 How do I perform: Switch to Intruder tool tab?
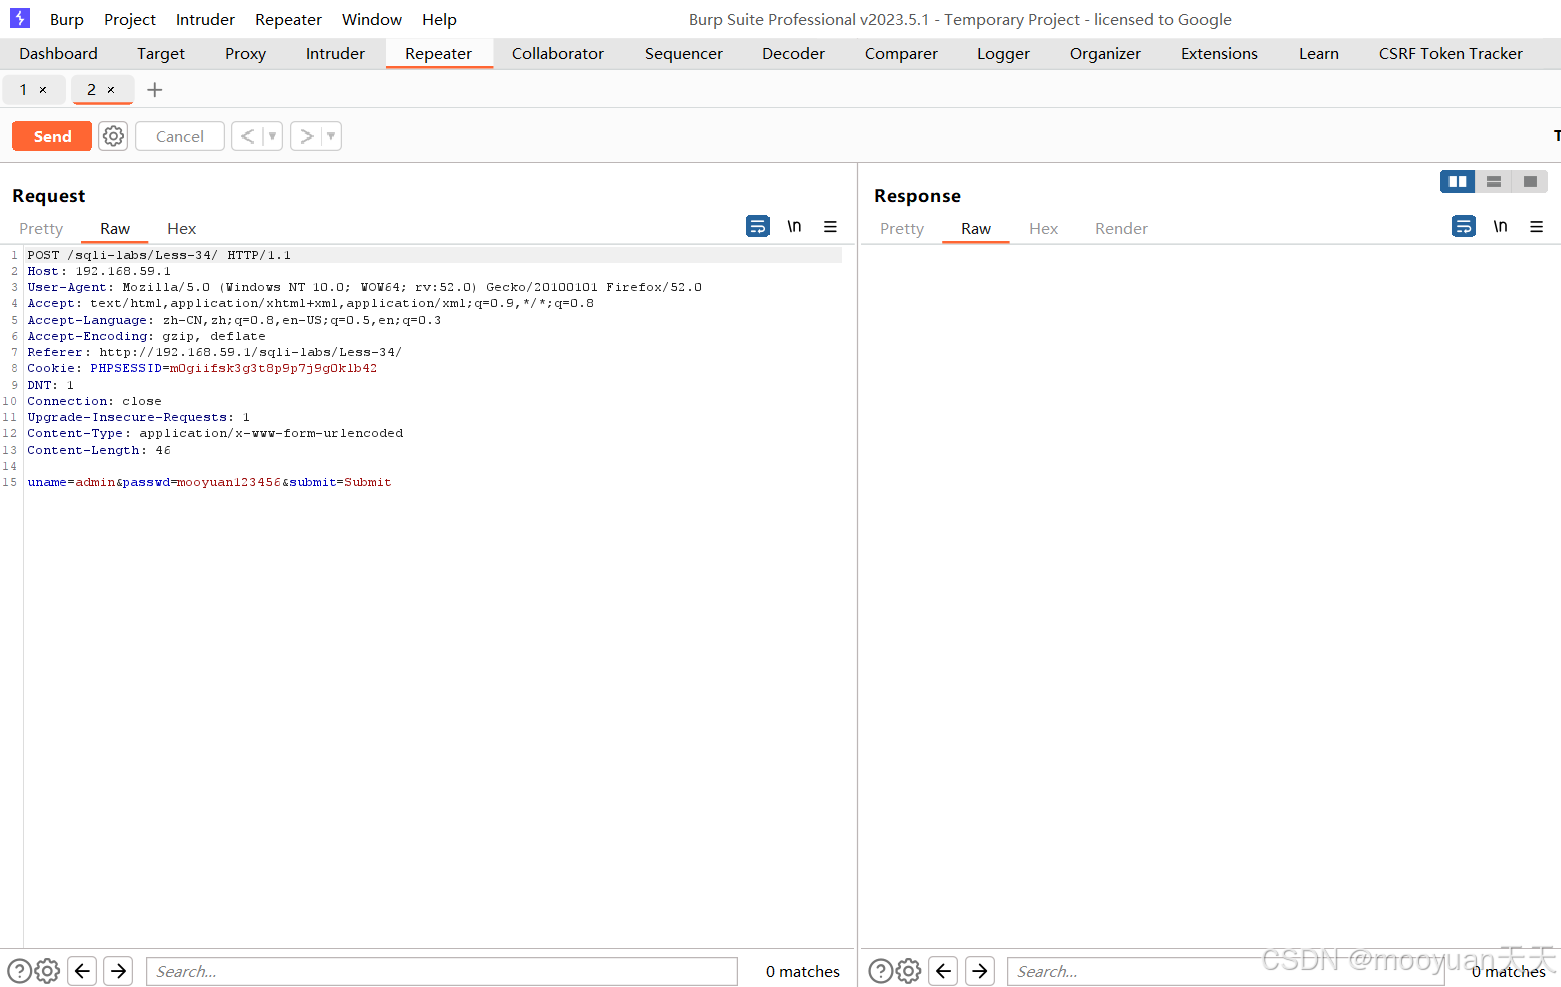pos(335,54)
